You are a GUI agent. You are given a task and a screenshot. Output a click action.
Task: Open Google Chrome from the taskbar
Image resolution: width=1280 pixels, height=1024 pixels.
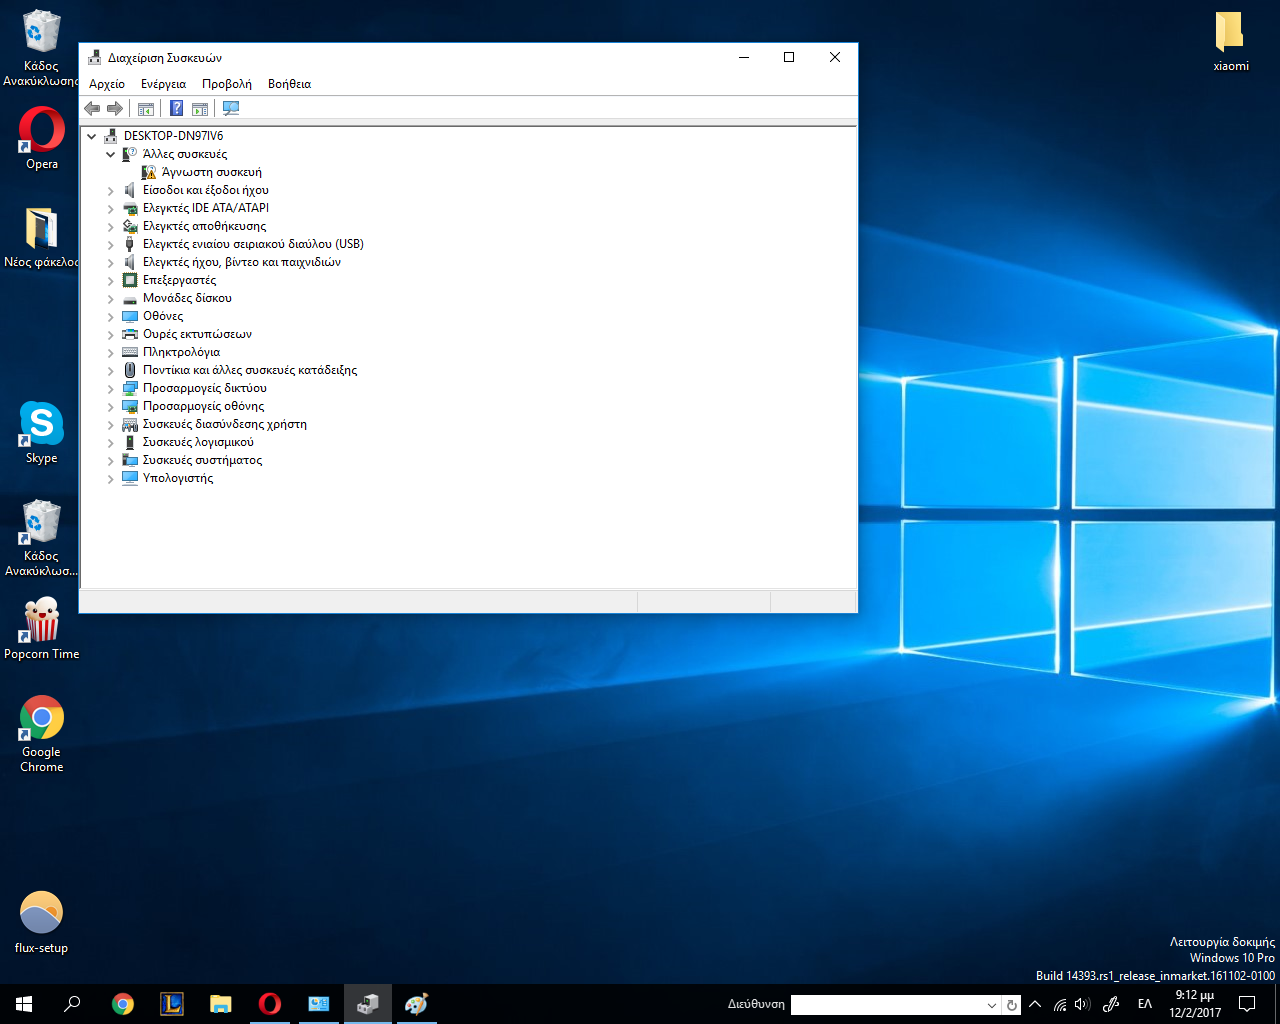123,1004
